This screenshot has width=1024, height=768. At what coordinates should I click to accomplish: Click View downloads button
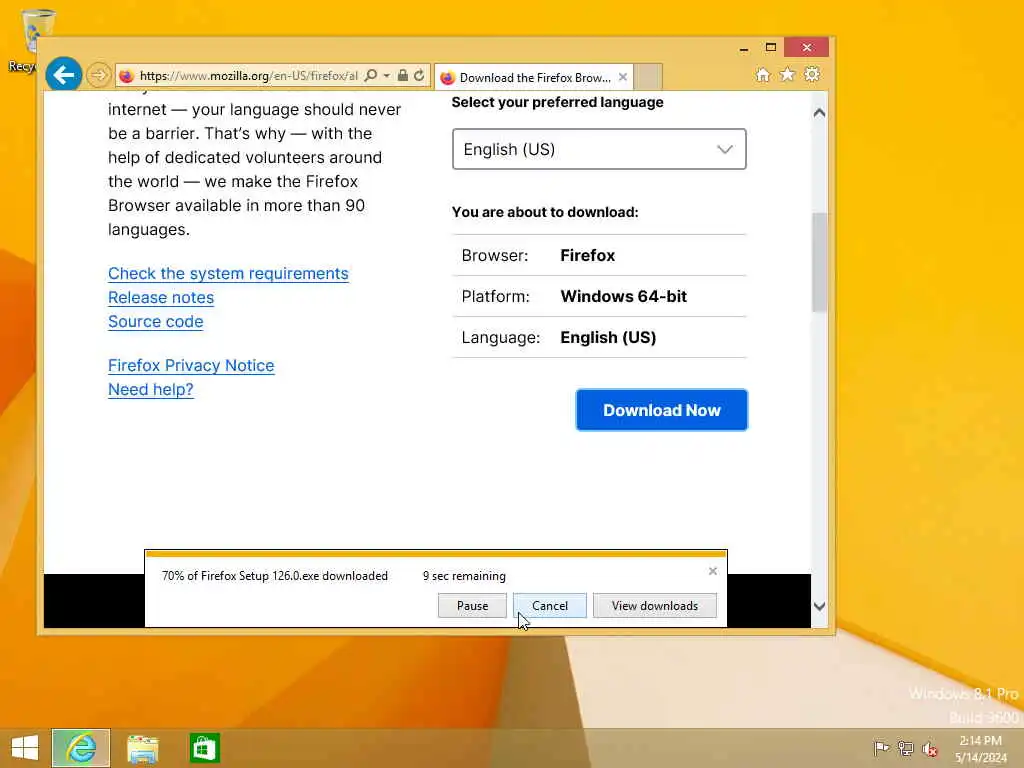pyautogui.click(x=654, y=605)
